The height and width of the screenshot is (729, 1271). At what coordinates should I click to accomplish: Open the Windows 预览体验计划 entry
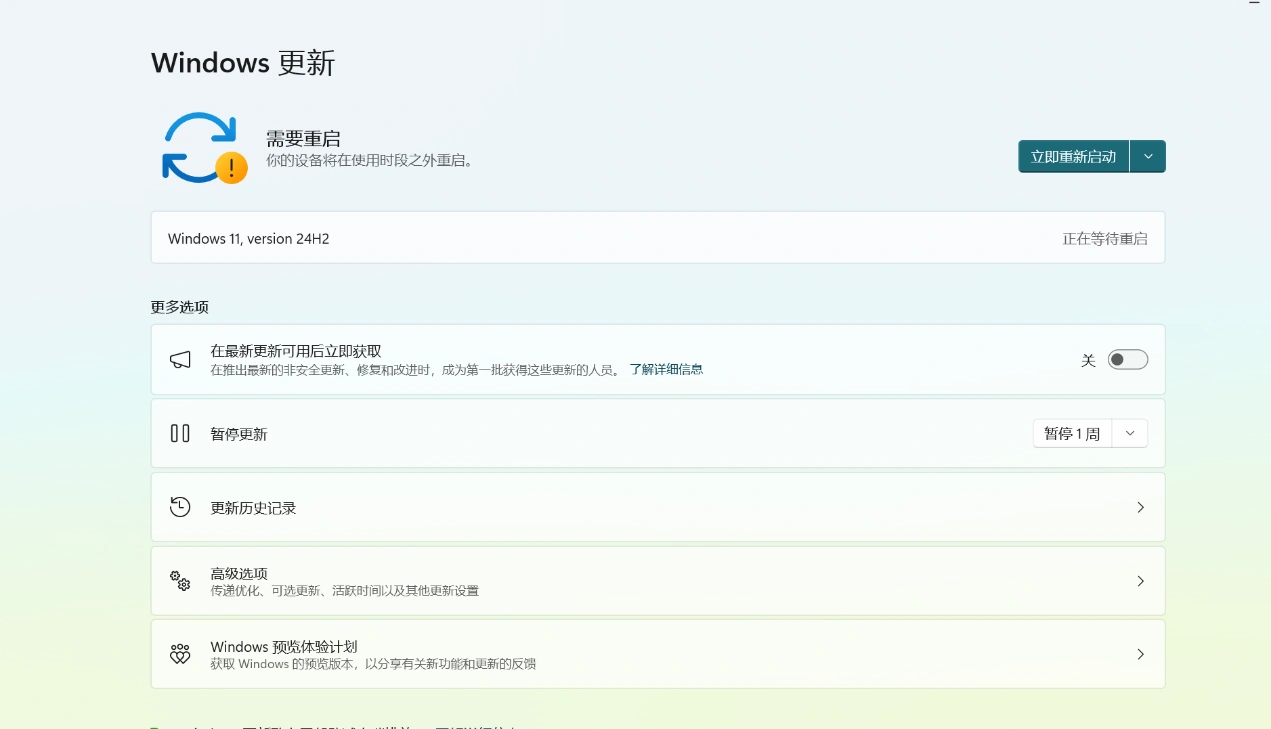tap(658, 654)
